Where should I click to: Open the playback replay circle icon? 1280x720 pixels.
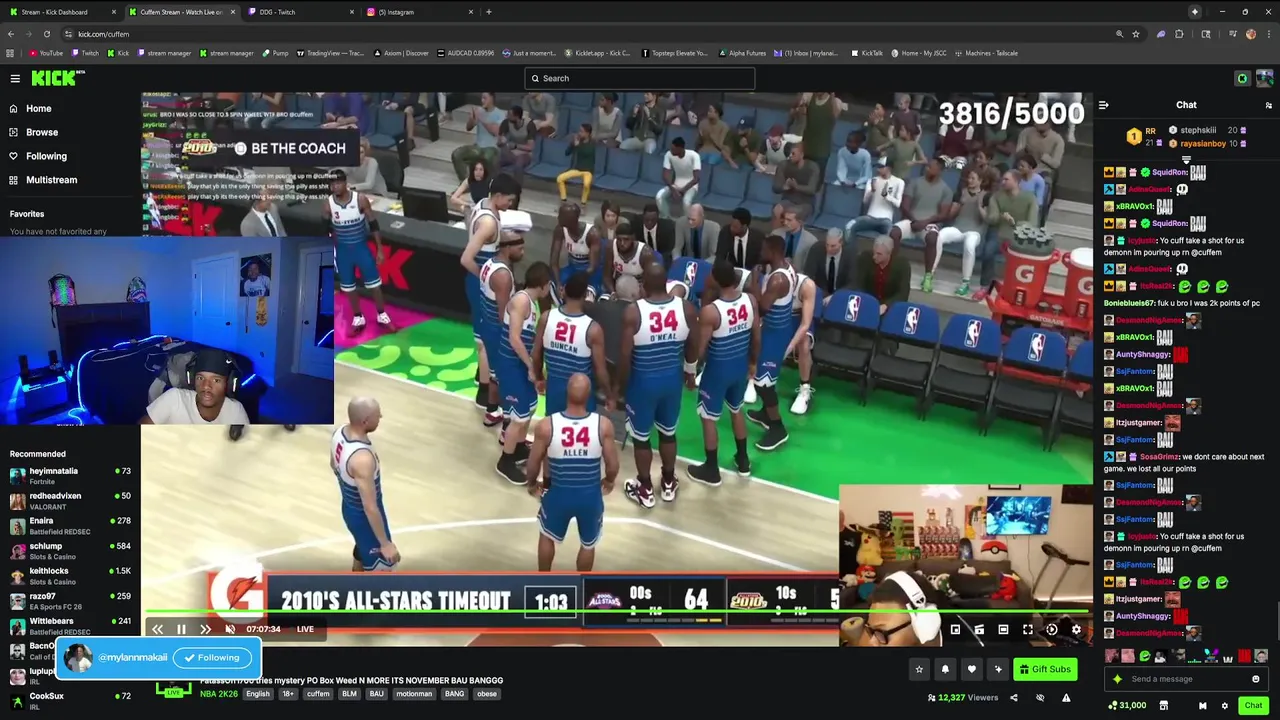point(1051,629)
